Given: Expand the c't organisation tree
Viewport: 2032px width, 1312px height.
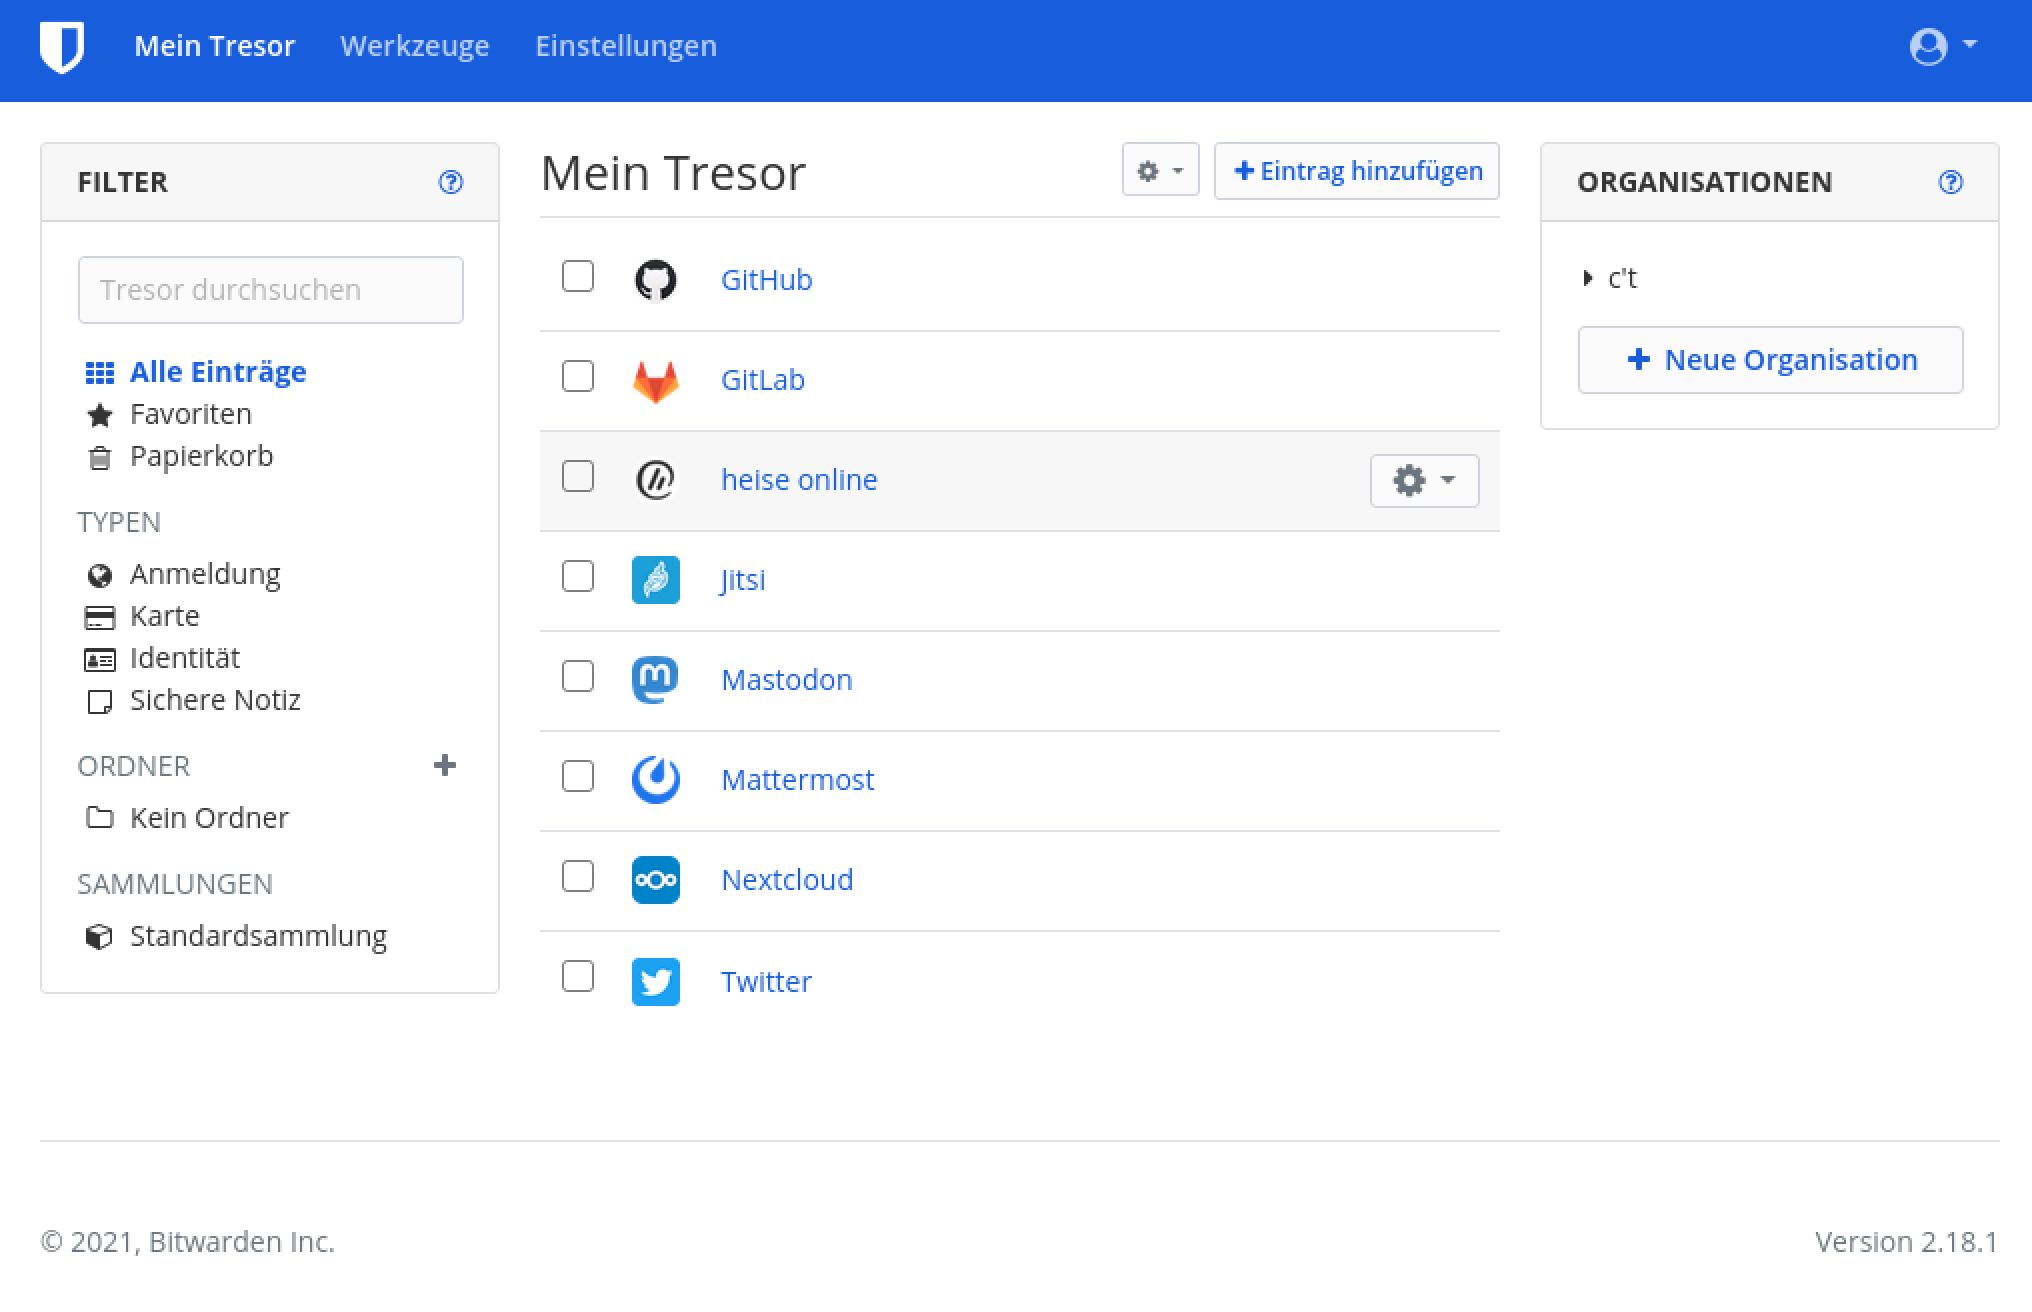Looking at the screenshot, I should pos(1588,279).
